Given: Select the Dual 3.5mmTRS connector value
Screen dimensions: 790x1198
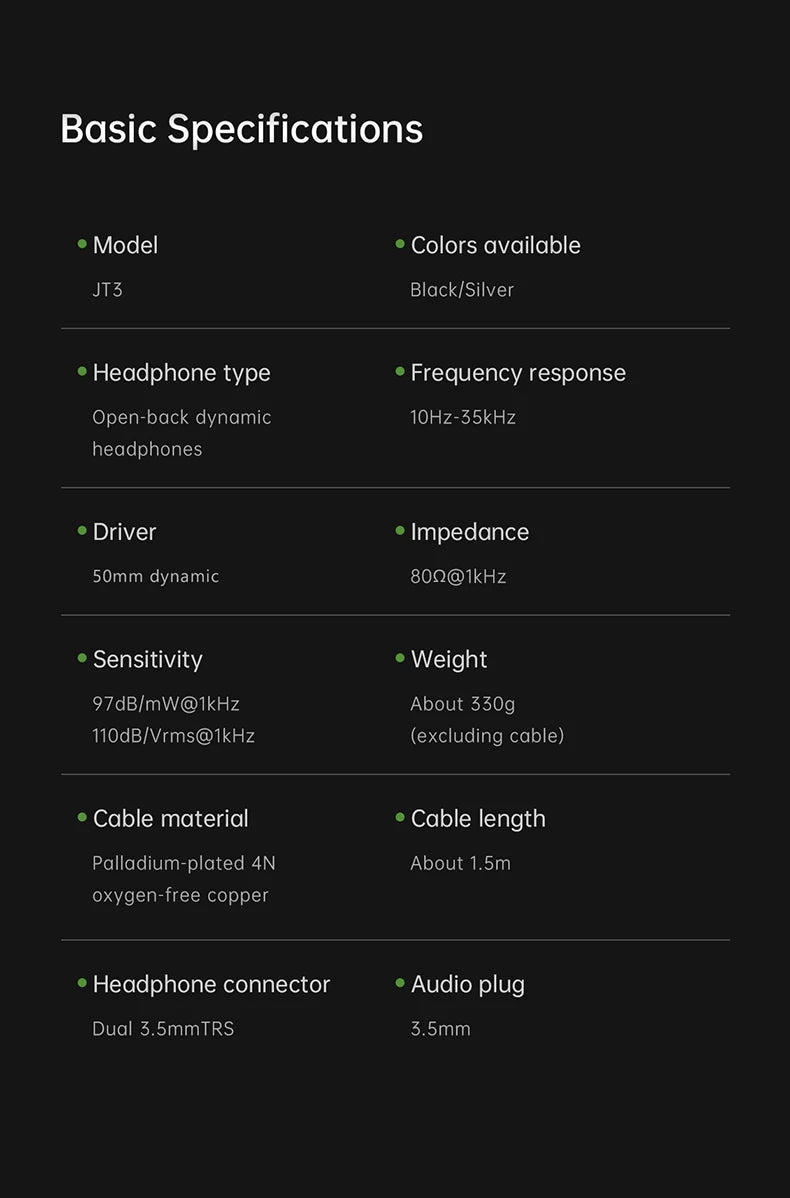Looking at the screenshot, I should pos(163,1029).
